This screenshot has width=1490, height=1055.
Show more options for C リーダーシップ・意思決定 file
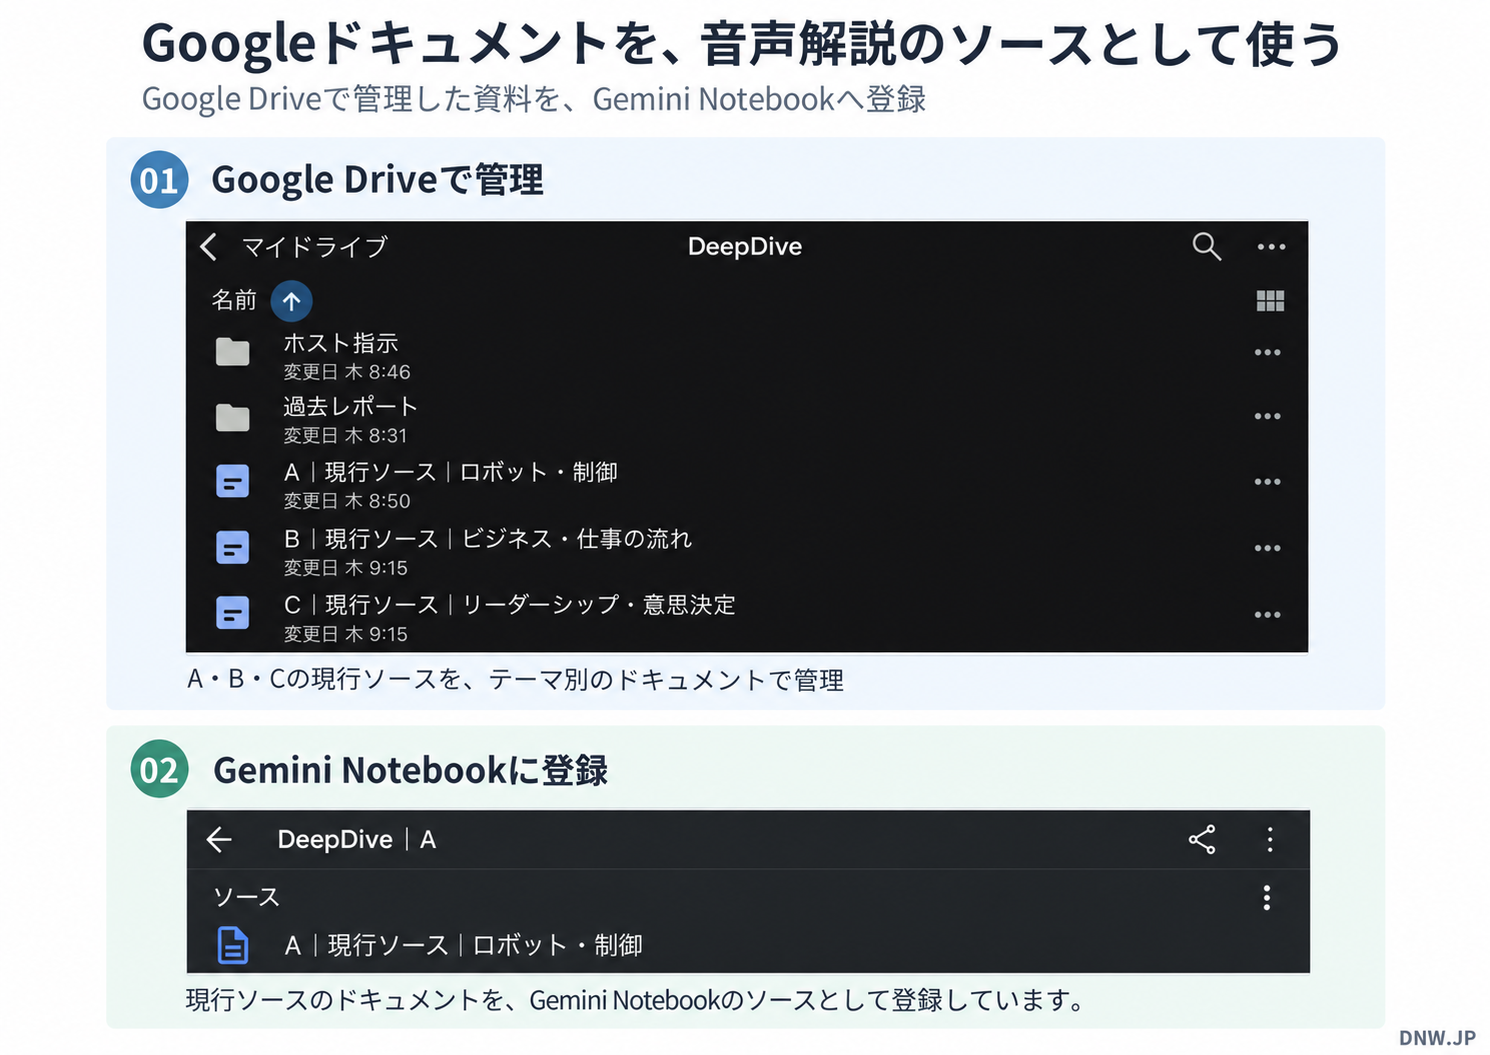click(x=1267, y=614)
